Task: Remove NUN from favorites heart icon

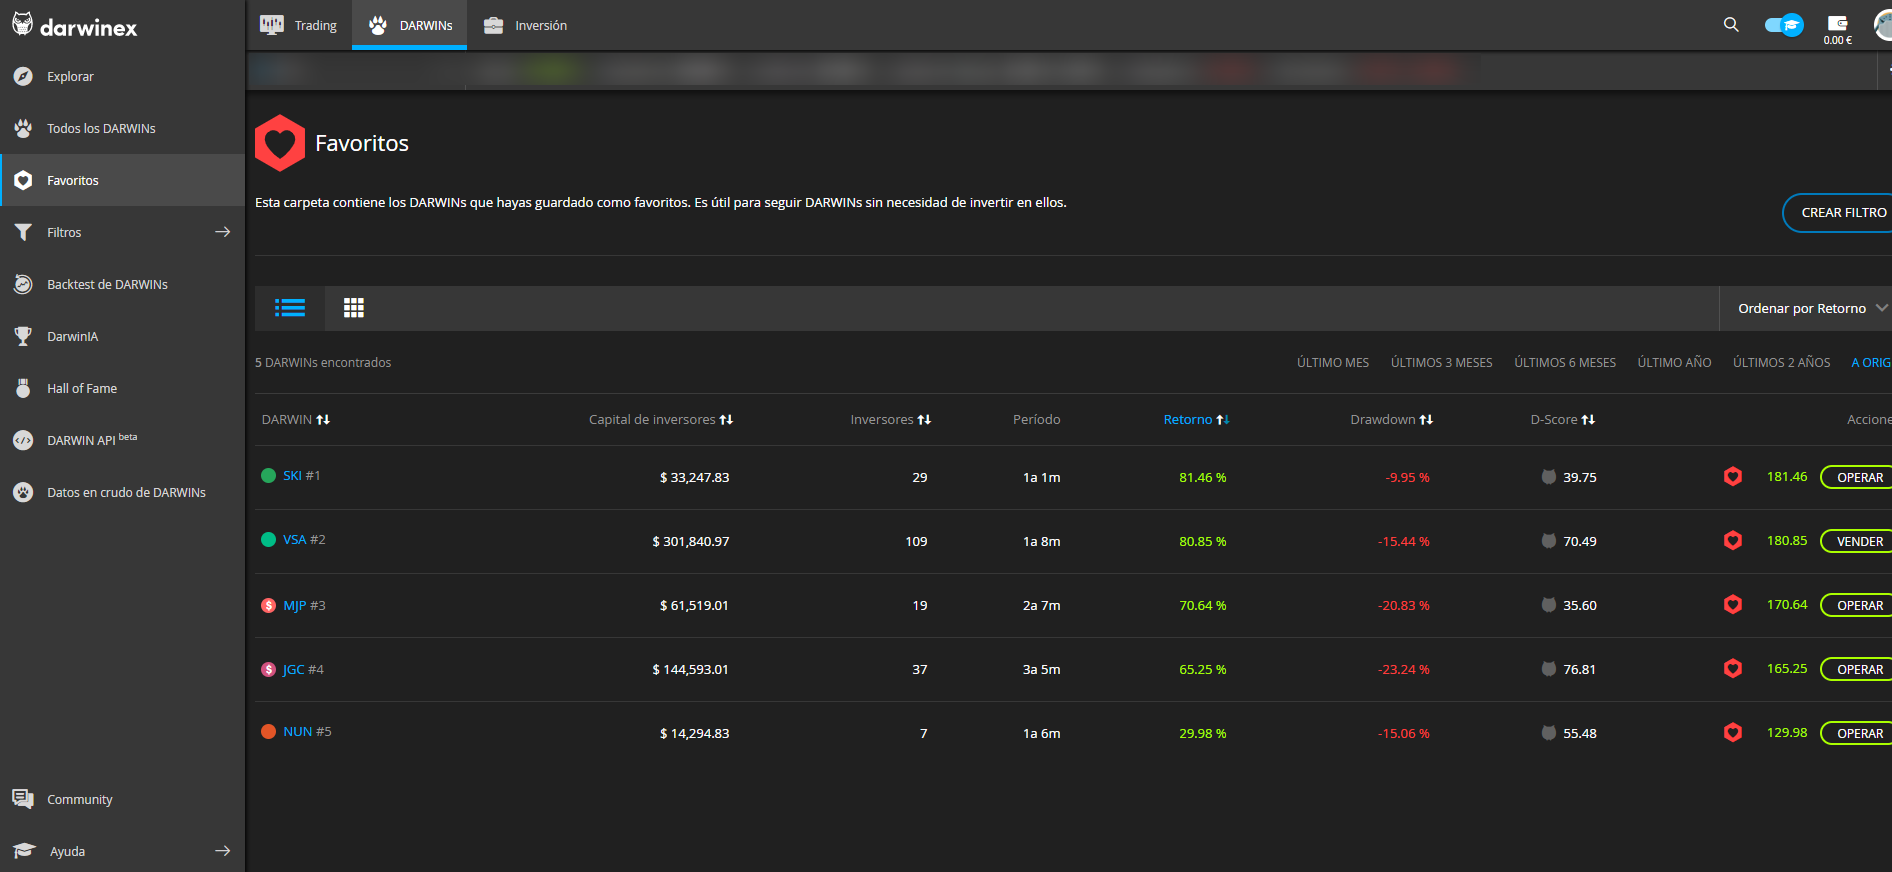Action: pyautogui.click(x=1733, y=732)
